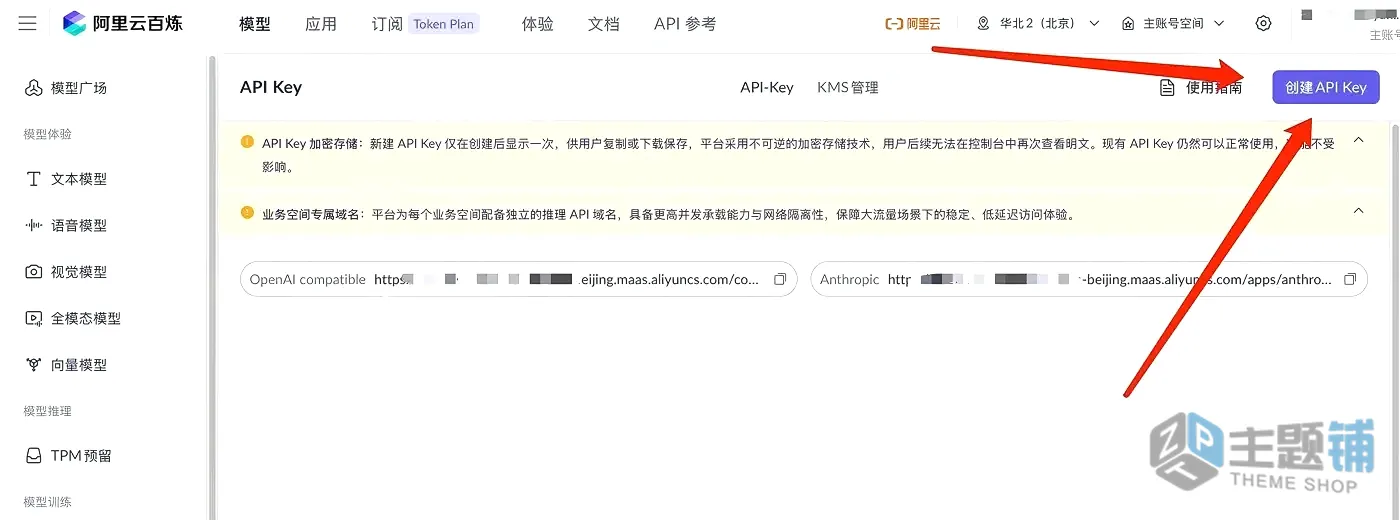Viewport: 1400px width, 520px height.
Task: Click the 模型体验 section label
Action: coord(48,134)
